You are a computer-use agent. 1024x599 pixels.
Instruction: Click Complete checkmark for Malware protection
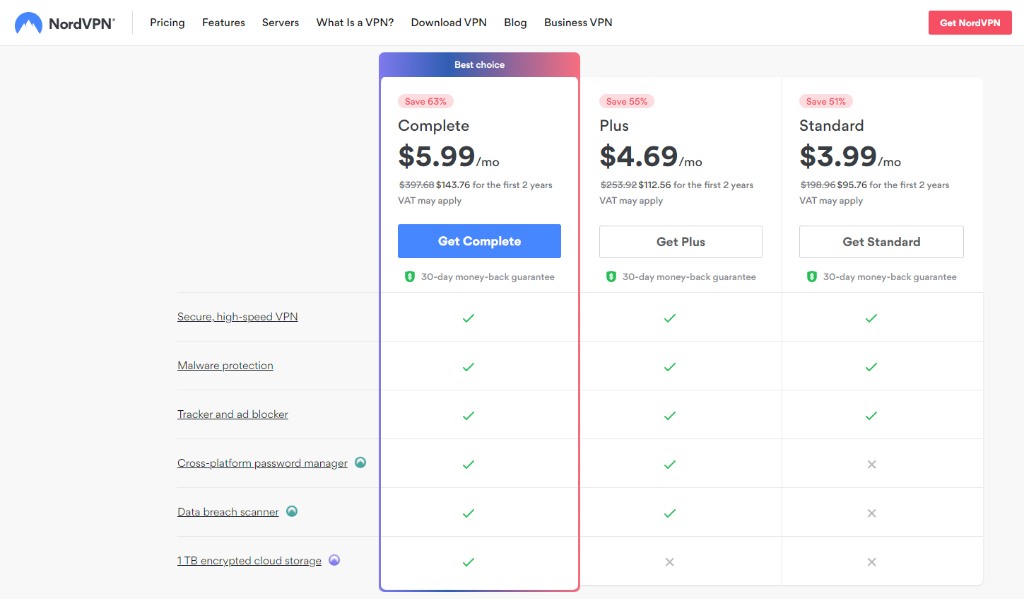click(x=468, y=367)
